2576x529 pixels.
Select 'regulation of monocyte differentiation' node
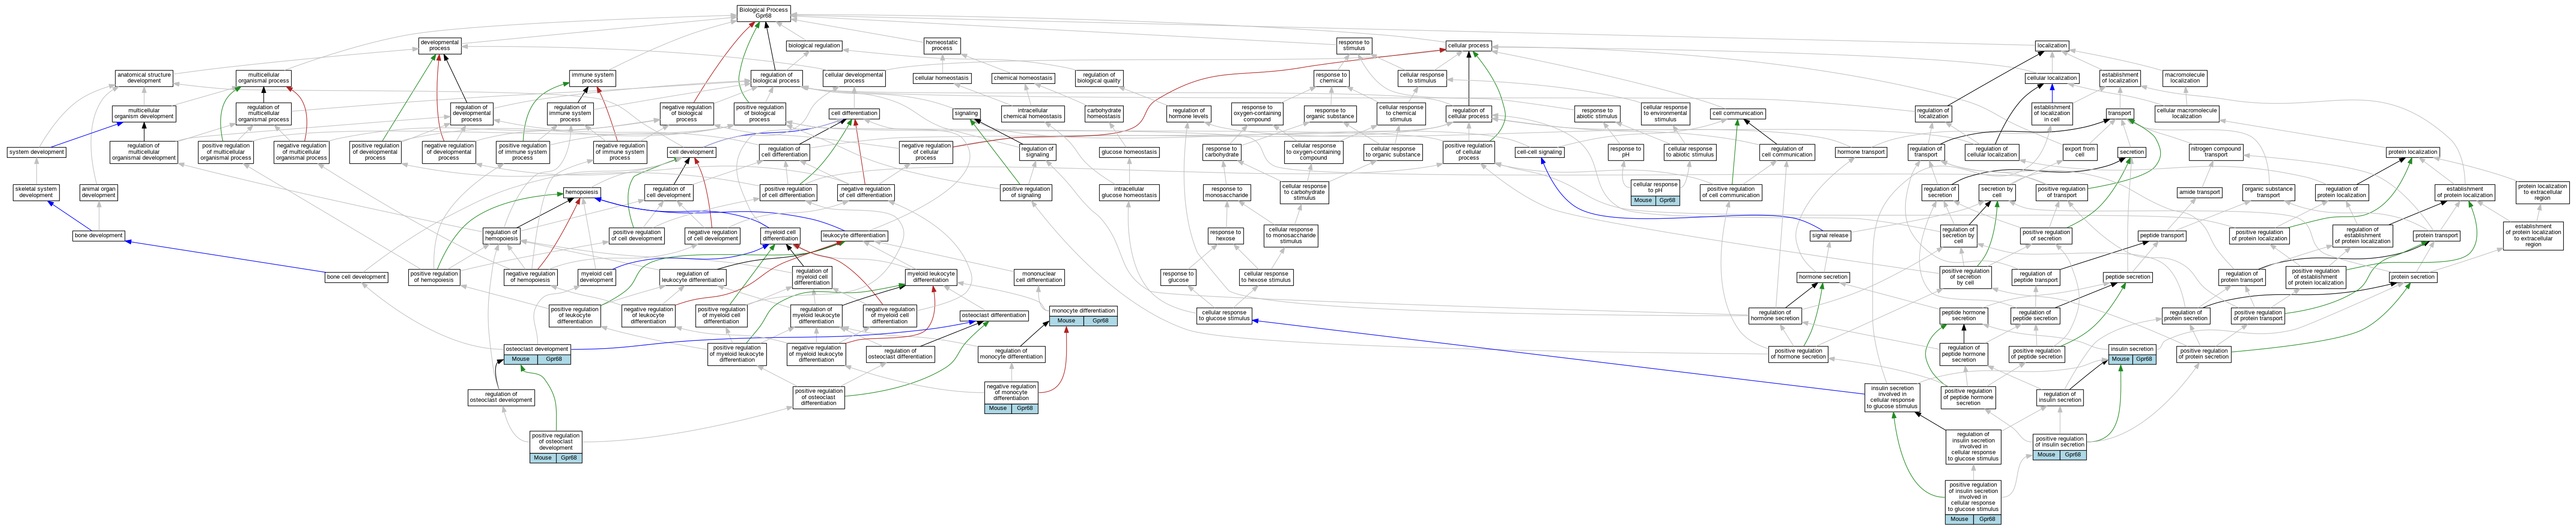[x=1011, y=354]
